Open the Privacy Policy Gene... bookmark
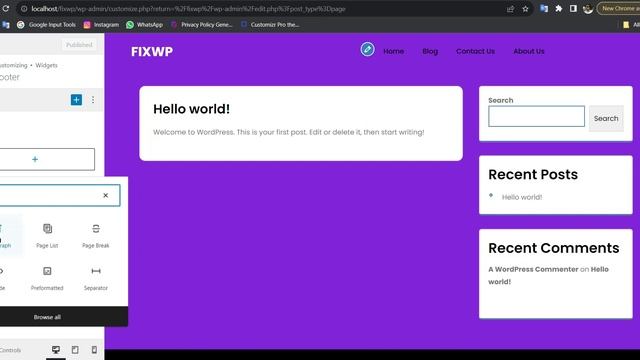The width and height of the screenshot is (640, 360). pyautogui.click(x=202, y=24)
